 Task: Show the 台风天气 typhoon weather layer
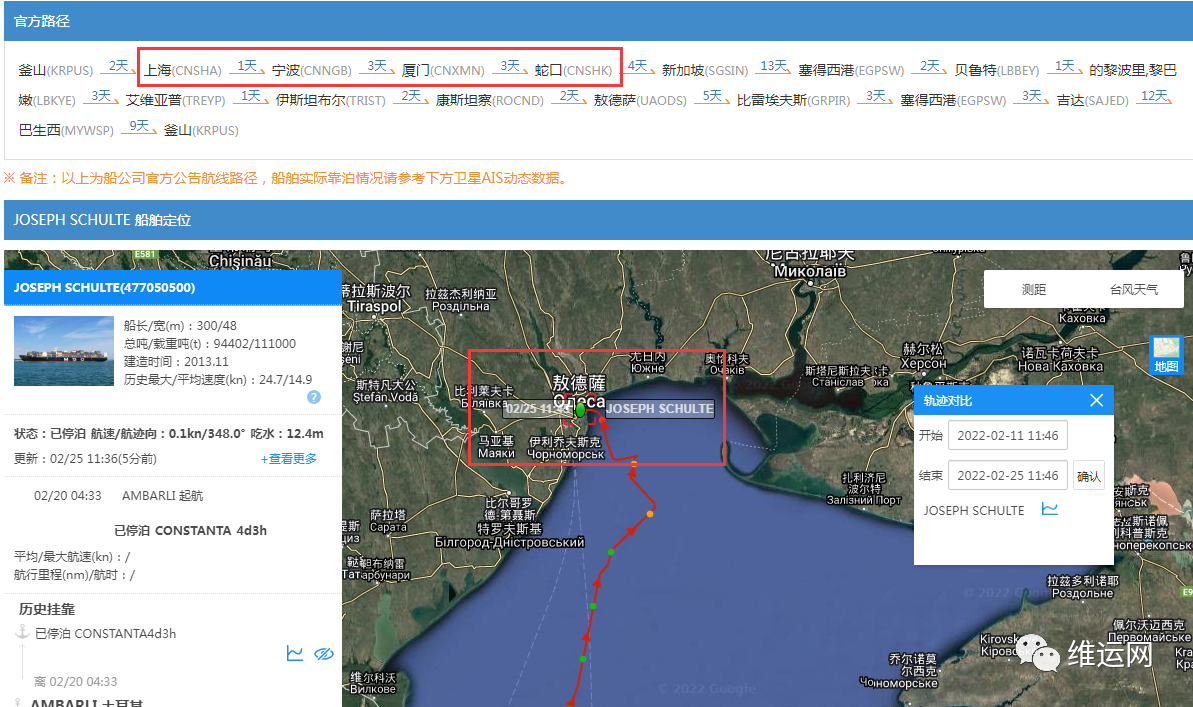point(1134,289)
